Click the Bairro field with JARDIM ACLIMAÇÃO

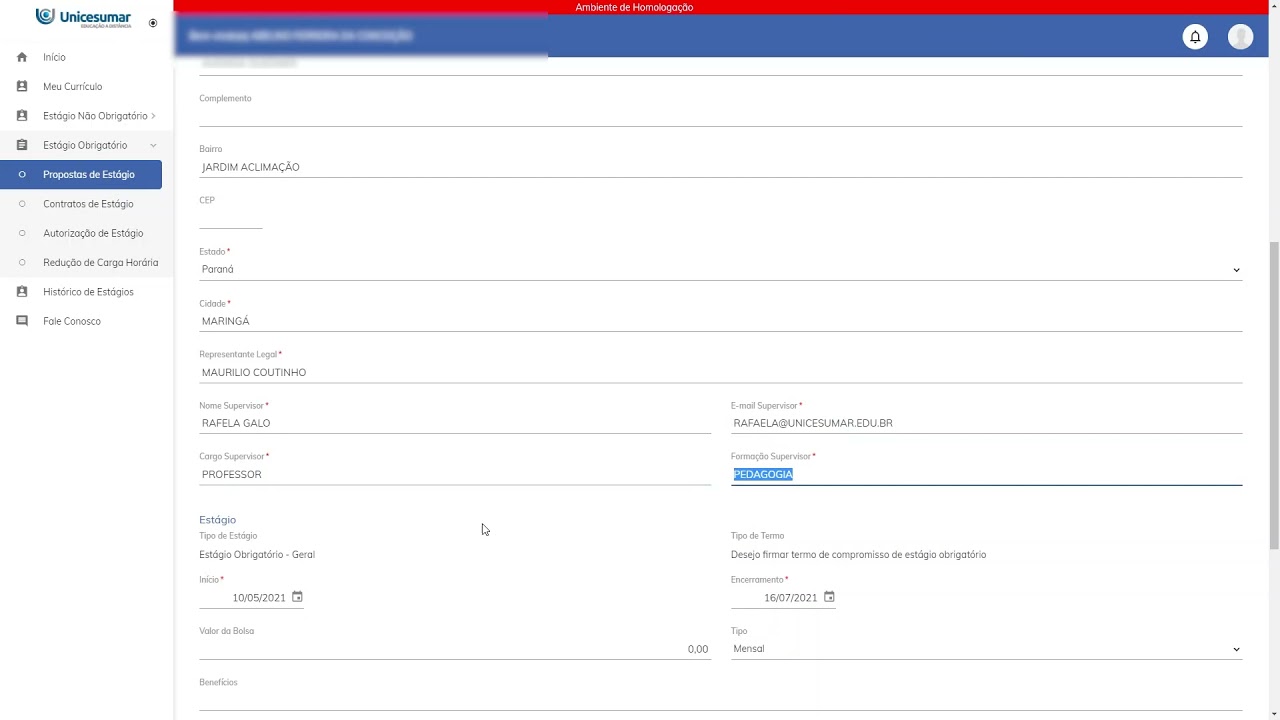pyautogui.click(x=720, y=167)
